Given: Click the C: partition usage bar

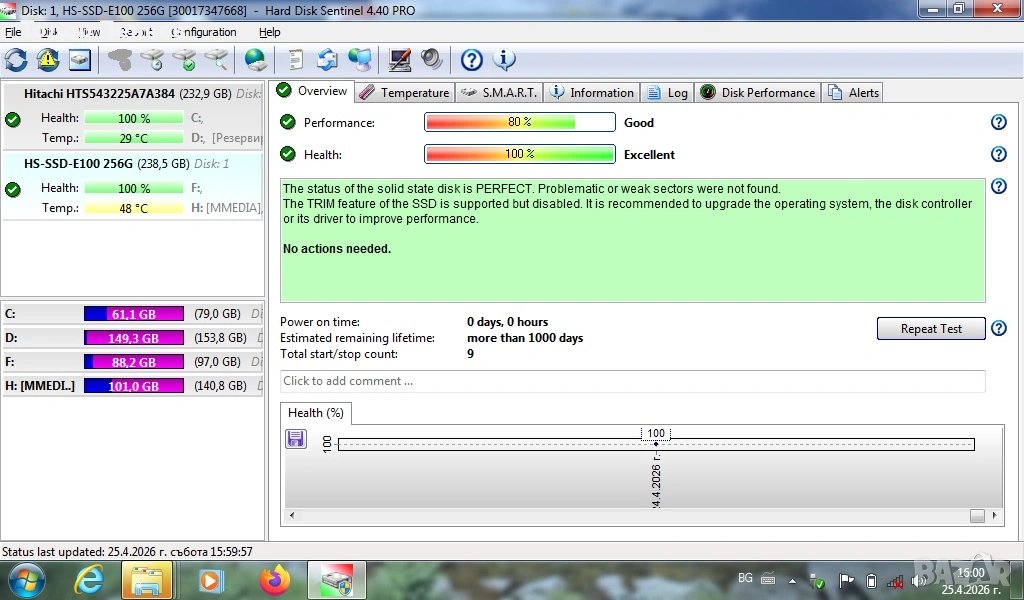Looking at the screenshot, I should pos(133,314).
